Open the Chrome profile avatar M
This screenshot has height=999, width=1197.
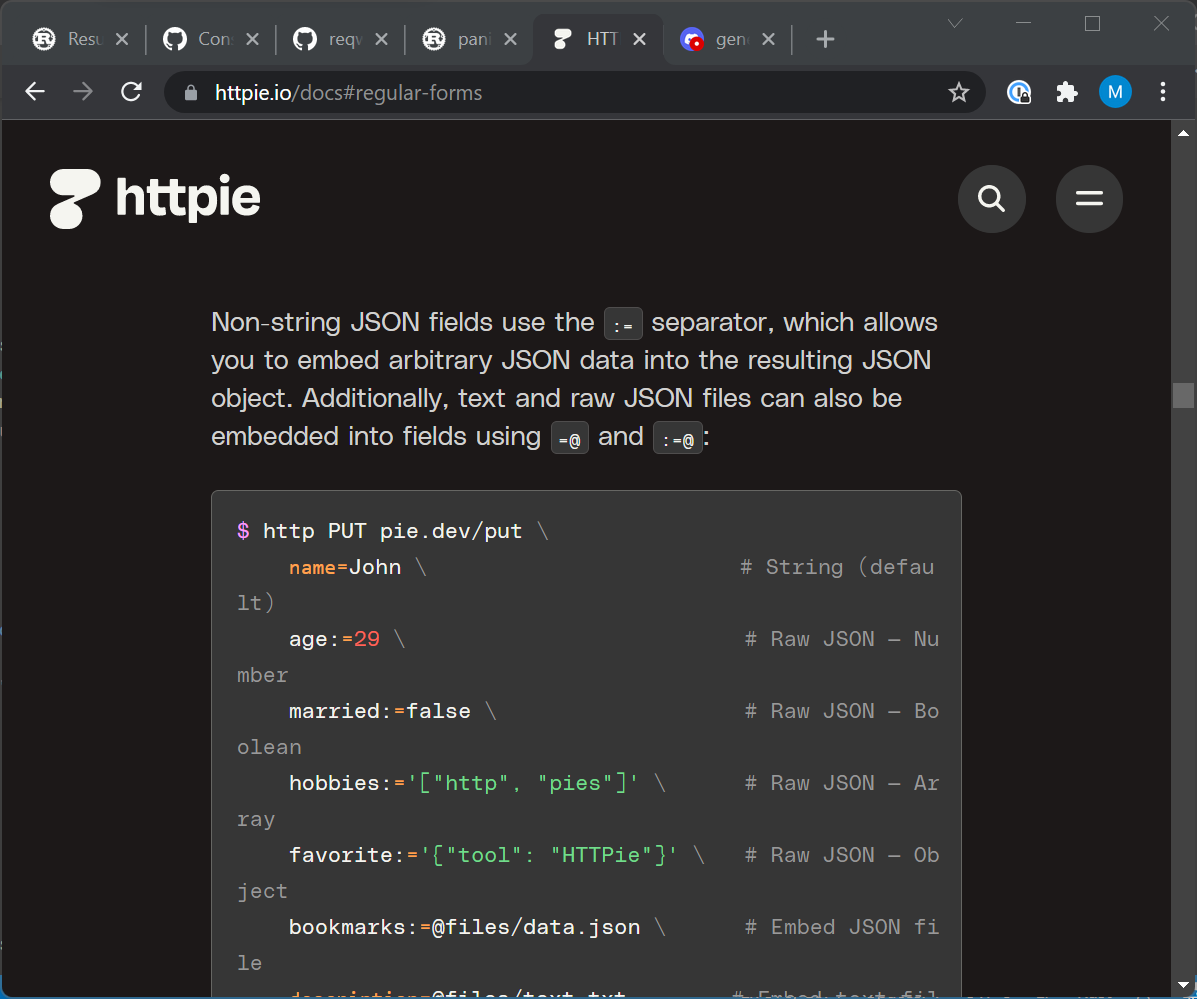point(1115,92)
